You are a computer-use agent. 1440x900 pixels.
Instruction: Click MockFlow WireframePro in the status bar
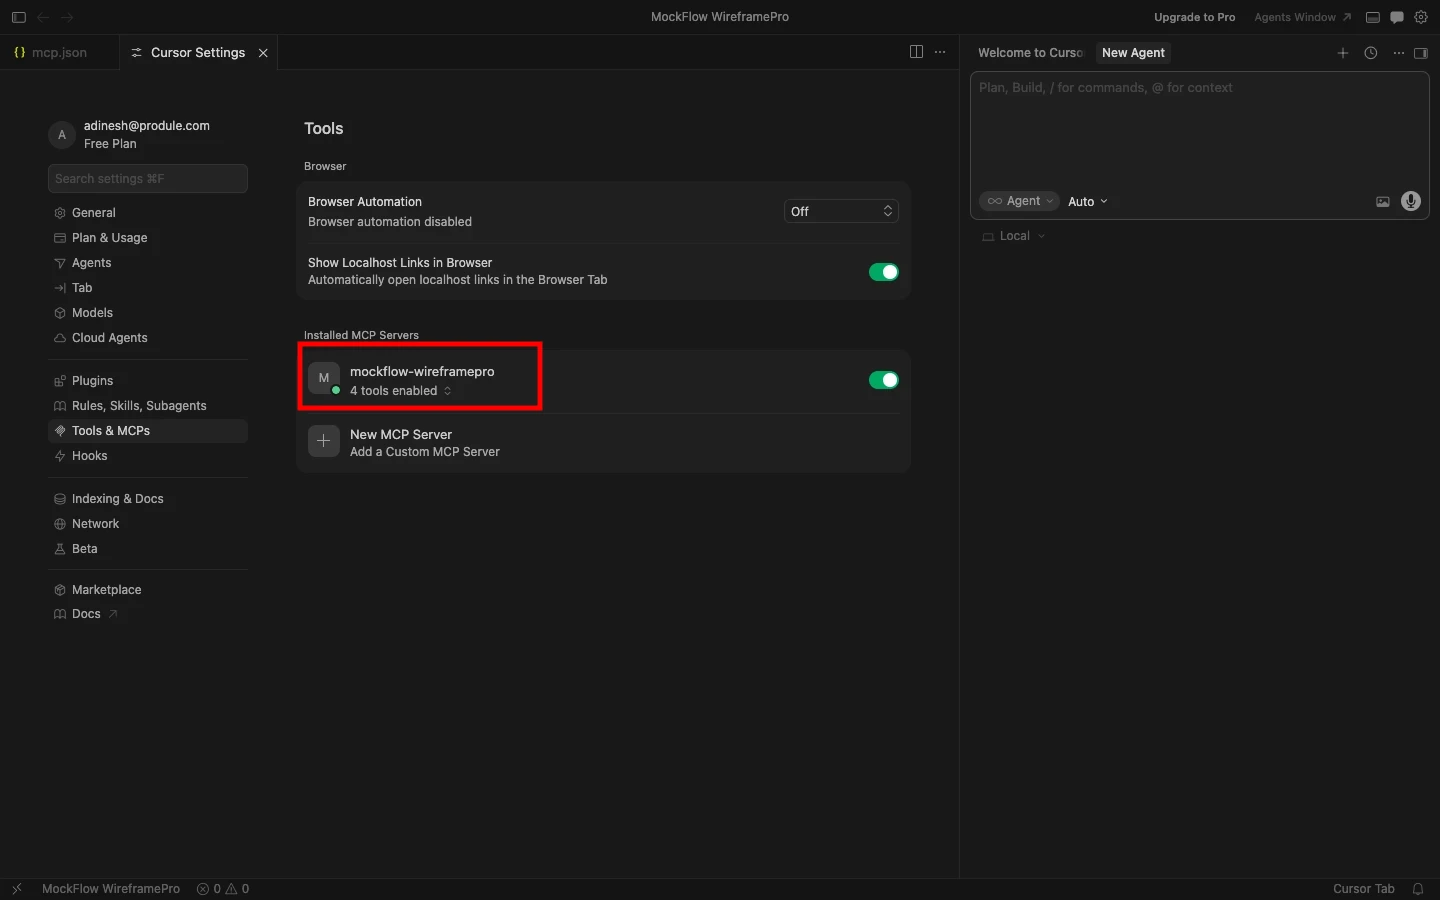pyautogui.click(x=111, y=889)
